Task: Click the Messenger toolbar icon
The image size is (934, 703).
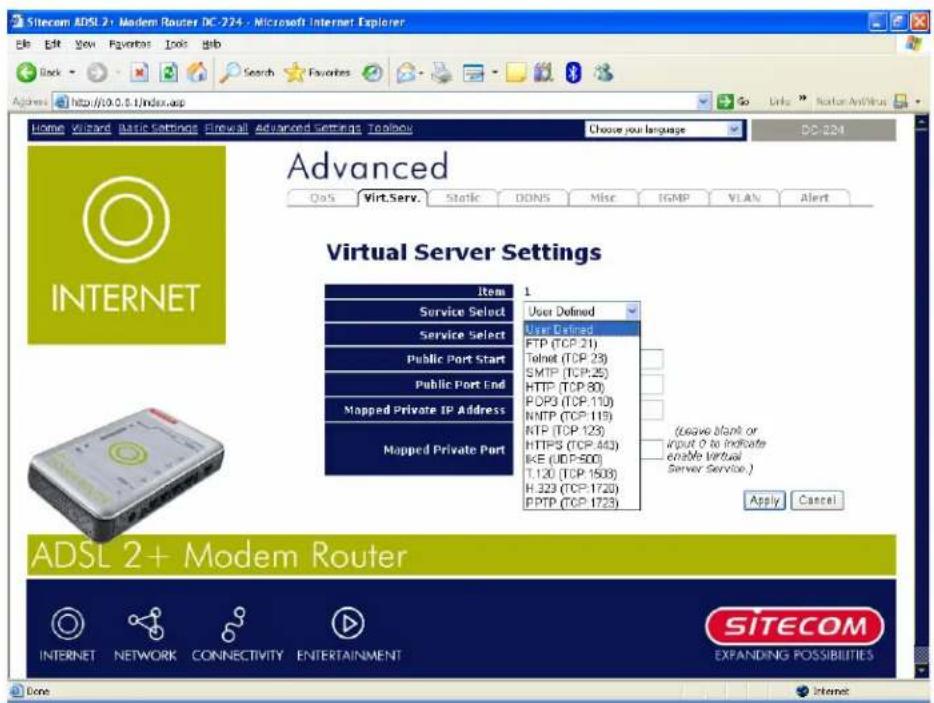Action: click(x=603, y=73)
